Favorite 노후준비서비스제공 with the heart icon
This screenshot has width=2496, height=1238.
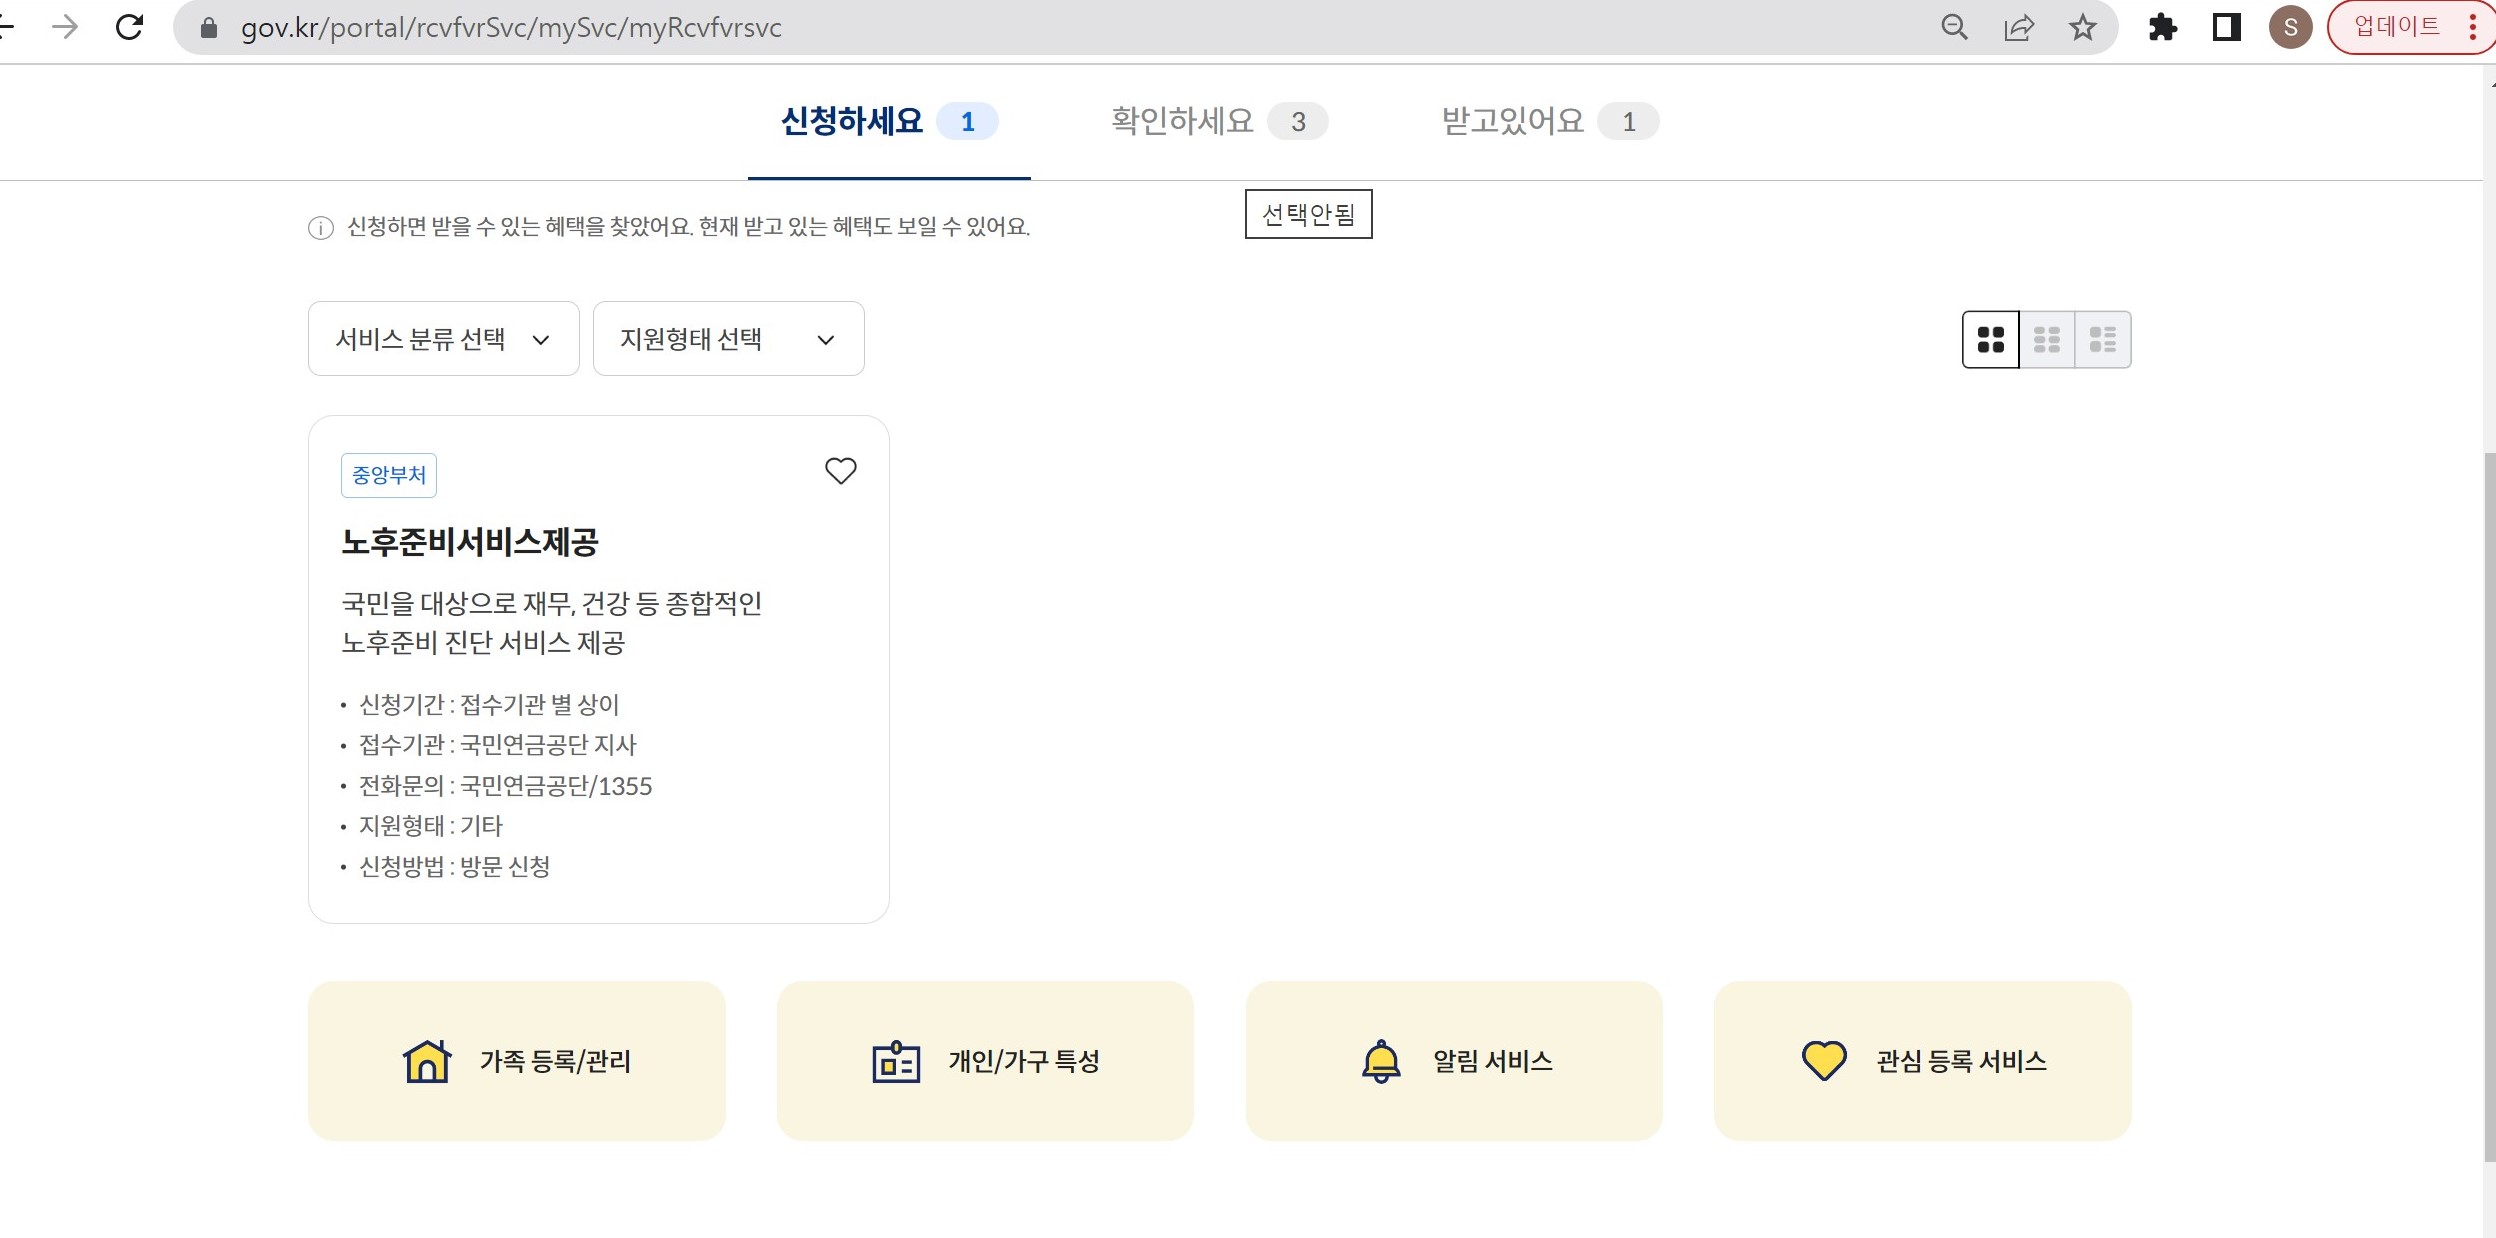coord(840,470)
